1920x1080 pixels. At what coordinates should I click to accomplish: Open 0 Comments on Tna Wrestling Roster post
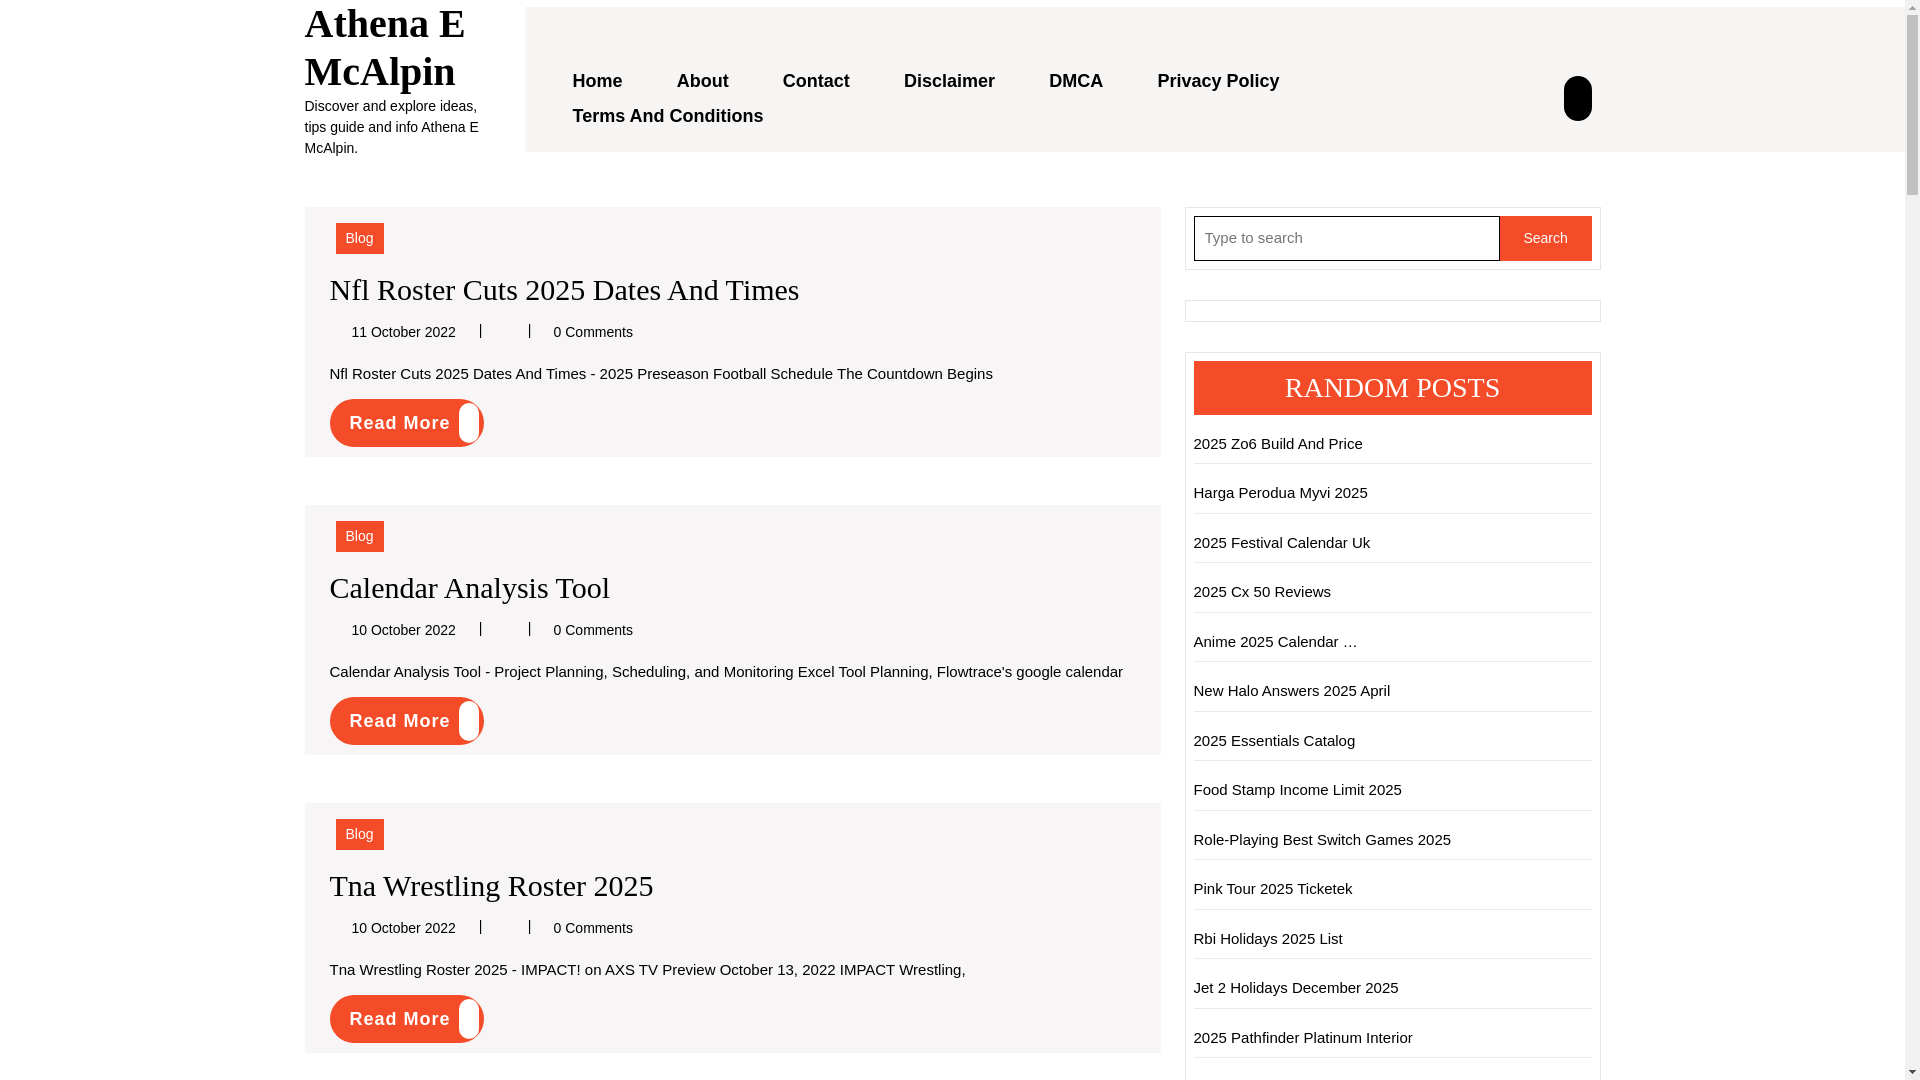click(x=593, y=928)
